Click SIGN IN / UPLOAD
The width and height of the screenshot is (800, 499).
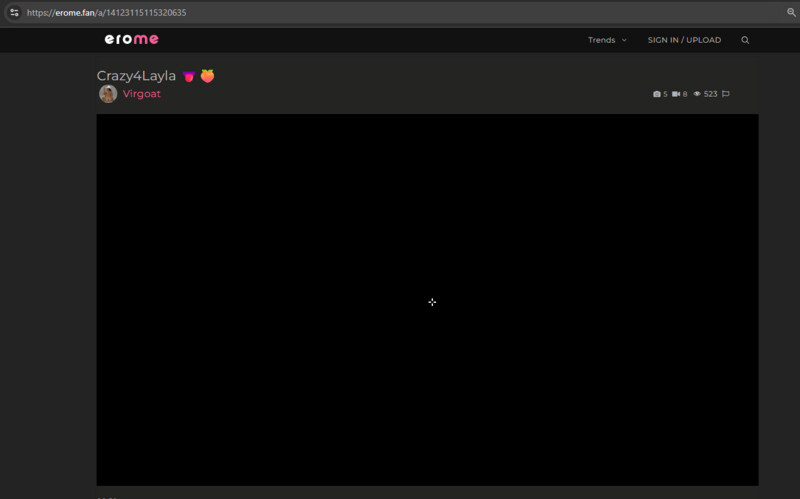(x=684, y=40)
